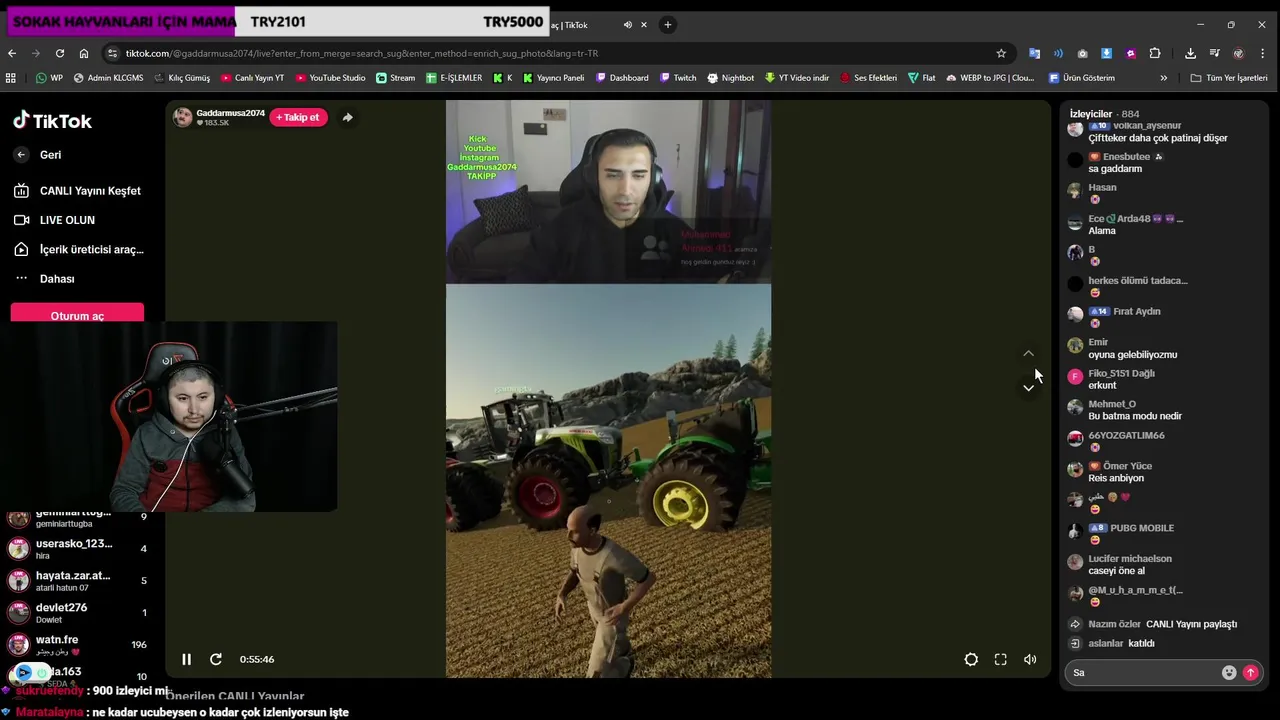Screen dimensions: 1280x720
Task: Click Emir chat message oyuna gelebiliyozmu
Action: 1132,355
